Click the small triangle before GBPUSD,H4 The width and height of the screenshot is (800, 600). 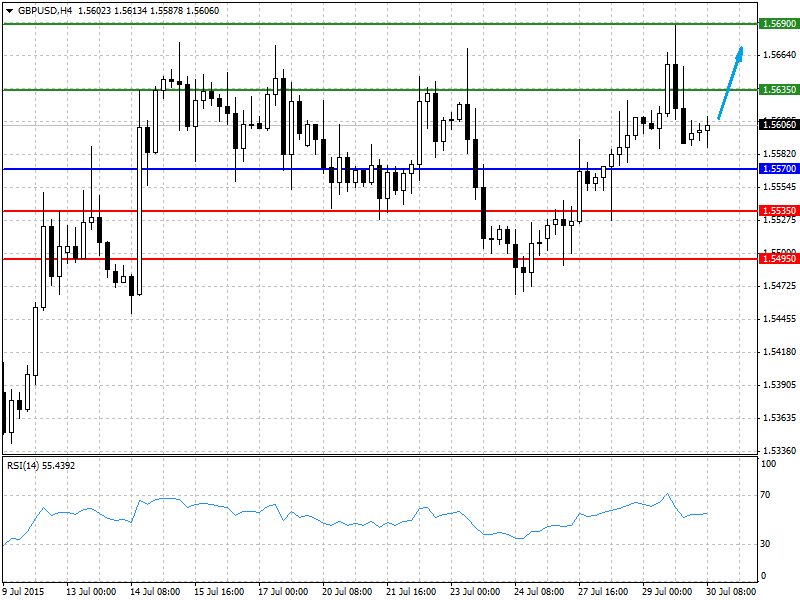[9, 11]
